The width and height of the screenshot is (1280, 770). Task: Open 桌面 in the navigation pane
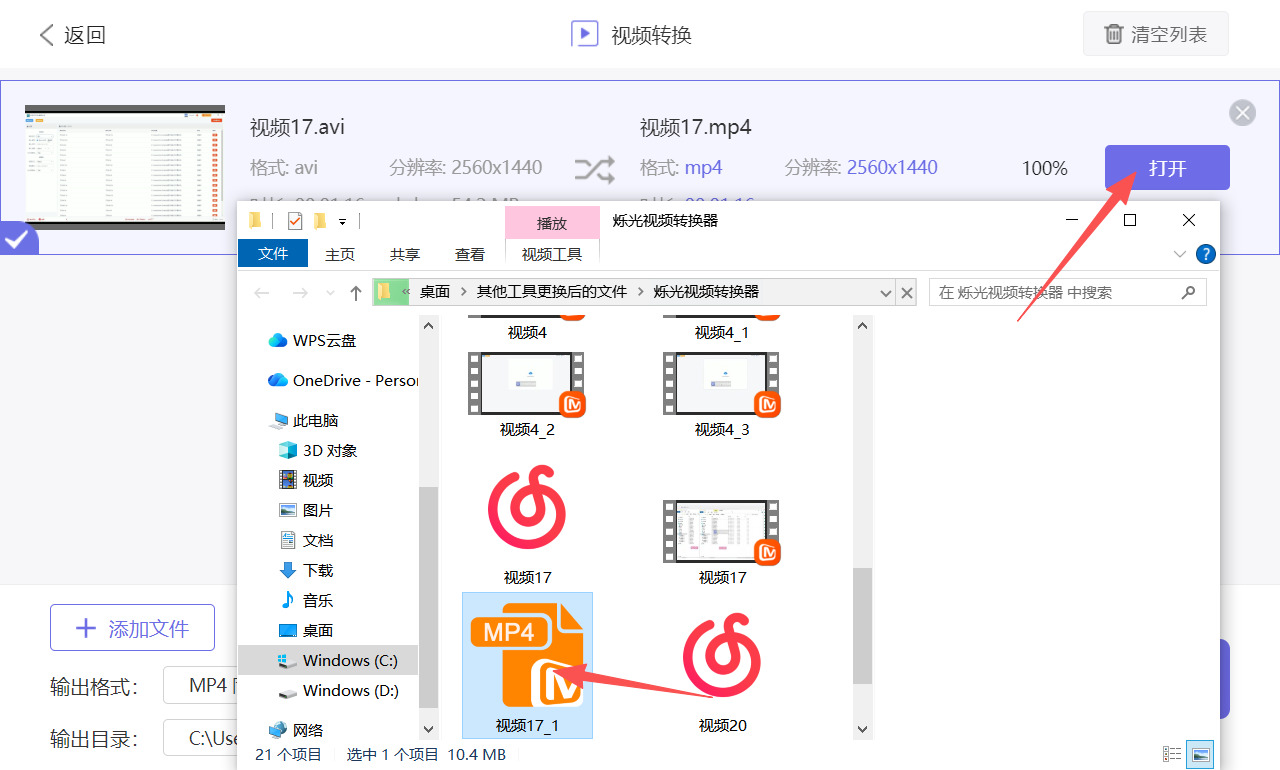point(306,630)
